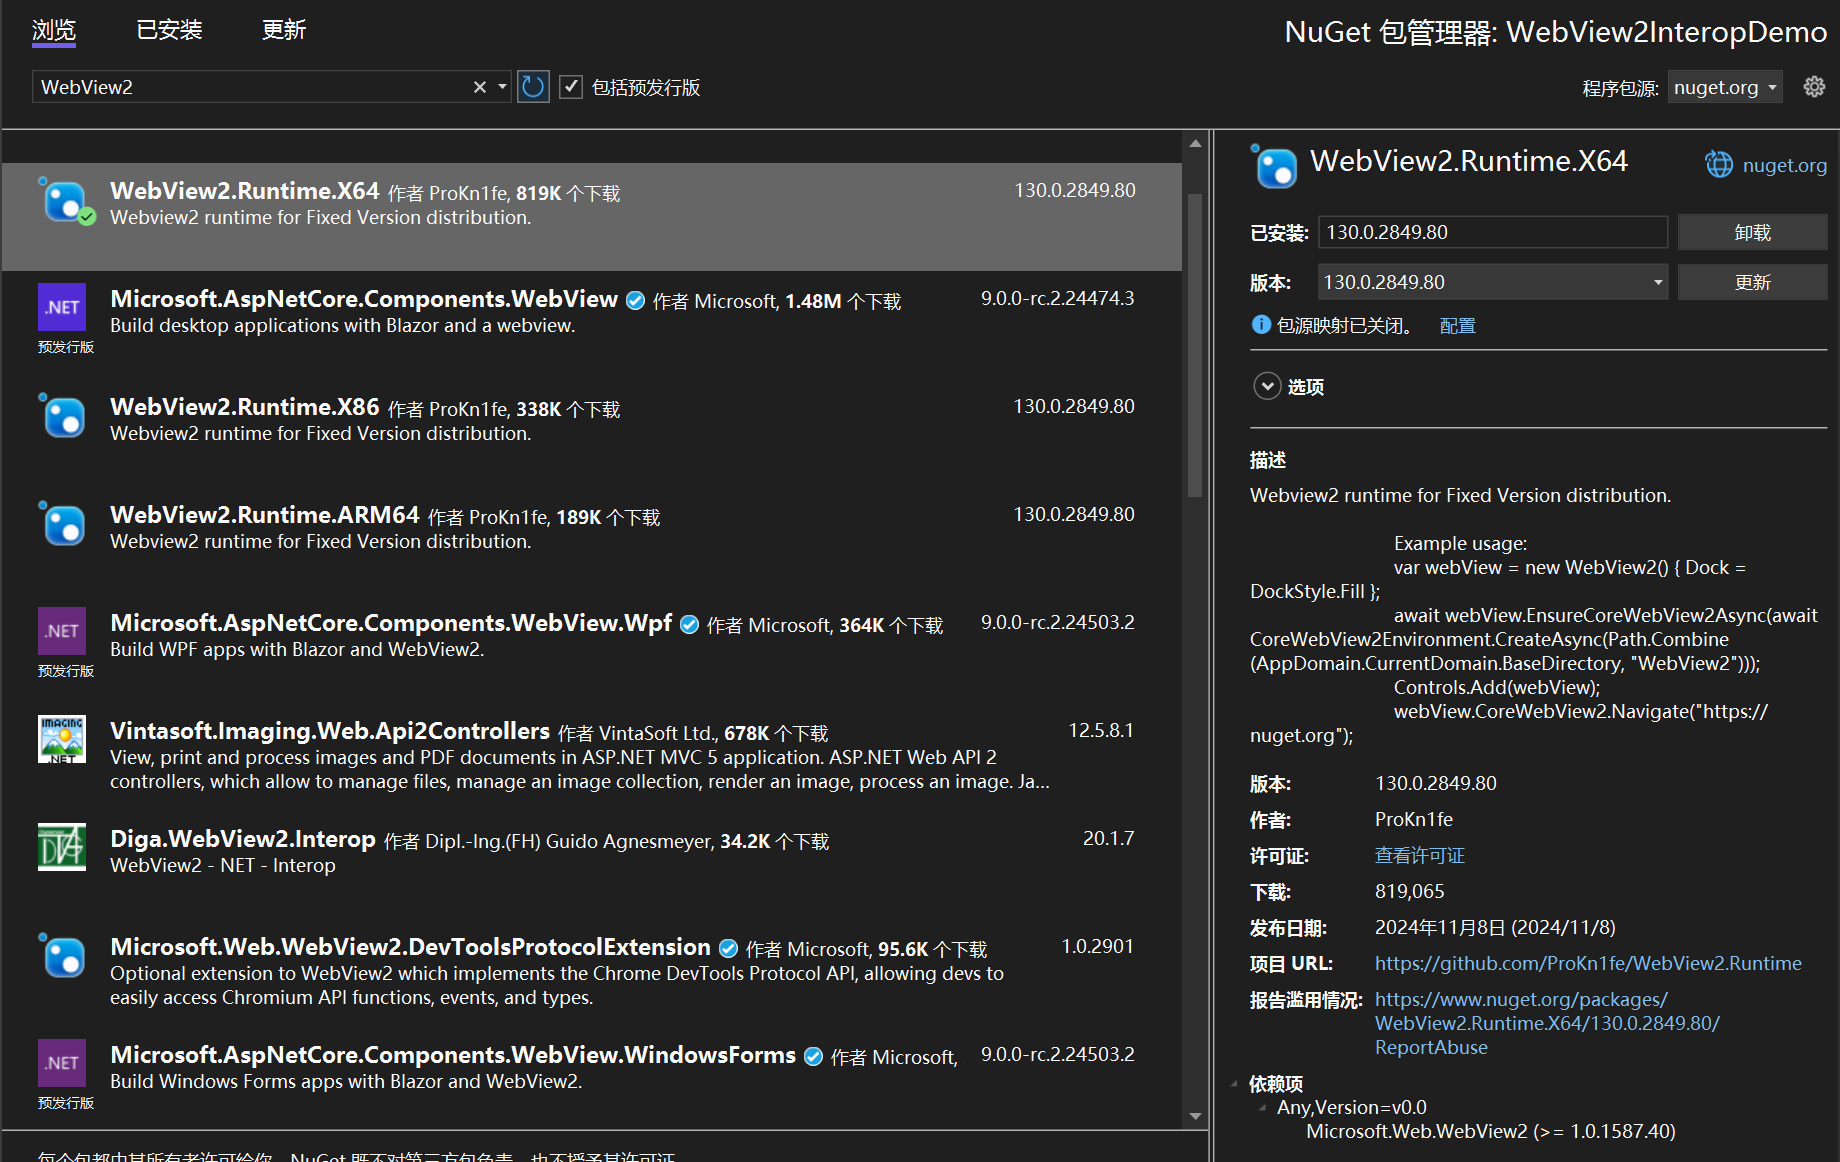Switch to the 浏览 browse tab

pos(54,30)
